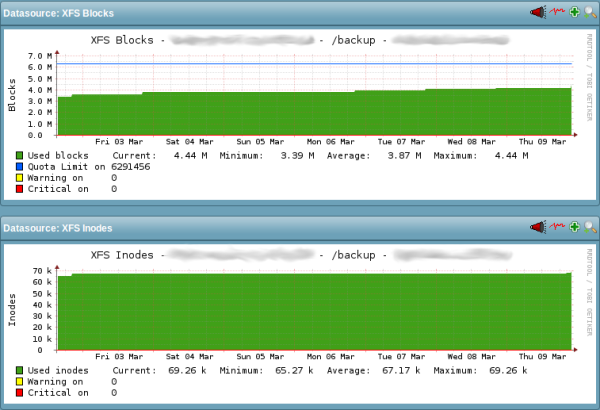Click the 'XFS Blocks' graph title text
The height and width of the screenshot is (410, 600).
pyautogui.click(x=122, y=40)
